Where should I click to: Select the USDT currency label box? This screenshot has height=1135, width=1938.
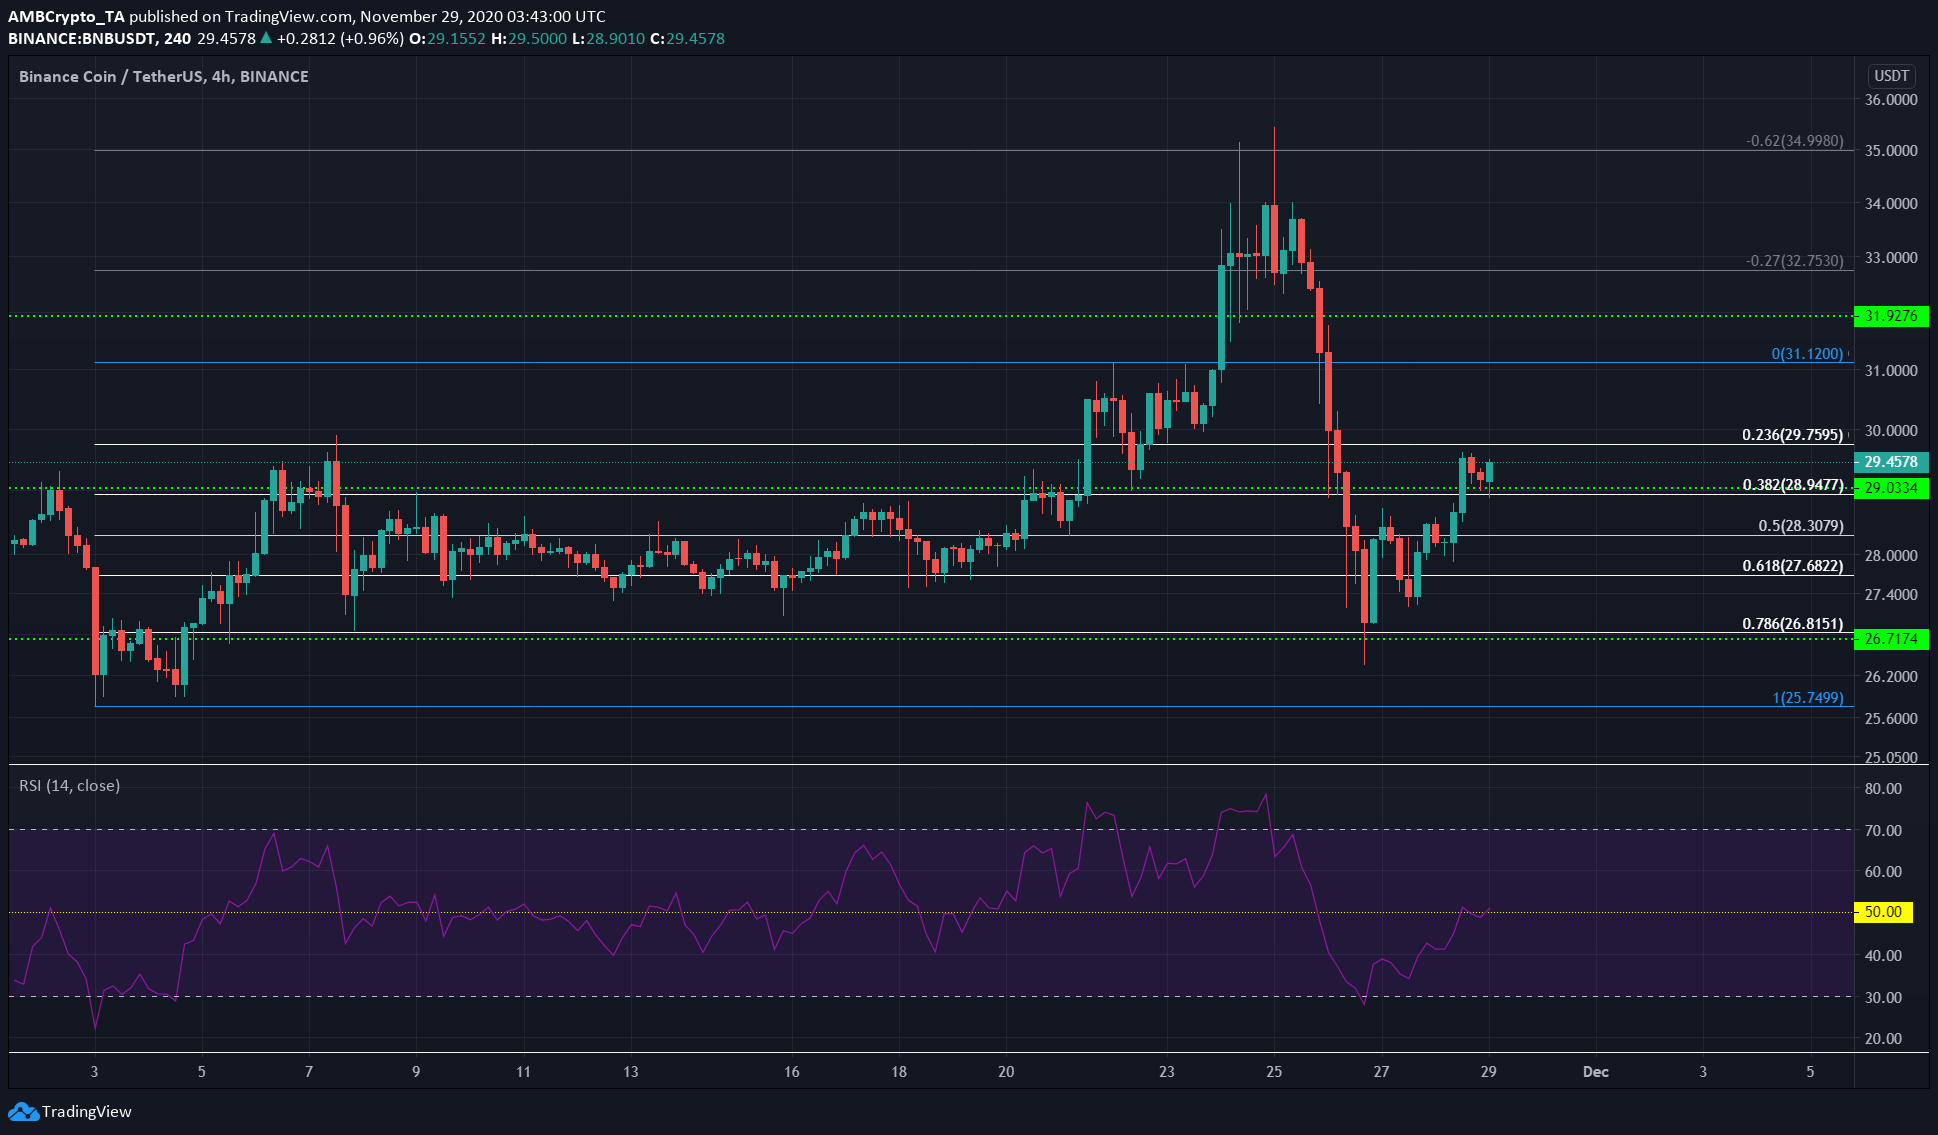[x=1891, y=76]
